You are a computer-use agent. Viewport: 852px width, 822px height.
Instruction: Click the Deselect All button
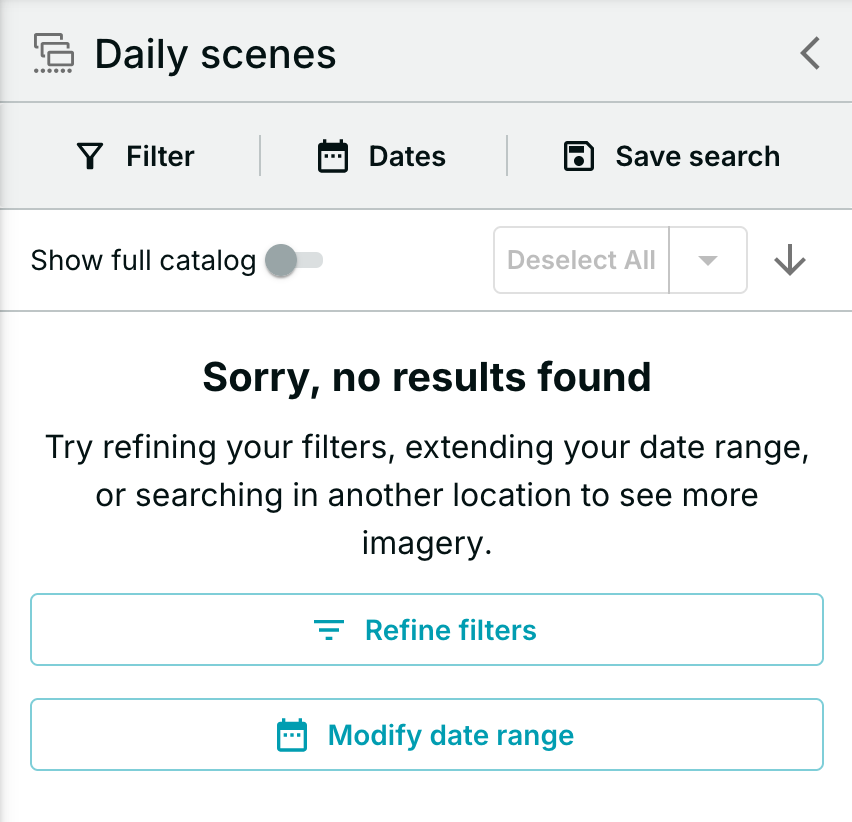581,260
